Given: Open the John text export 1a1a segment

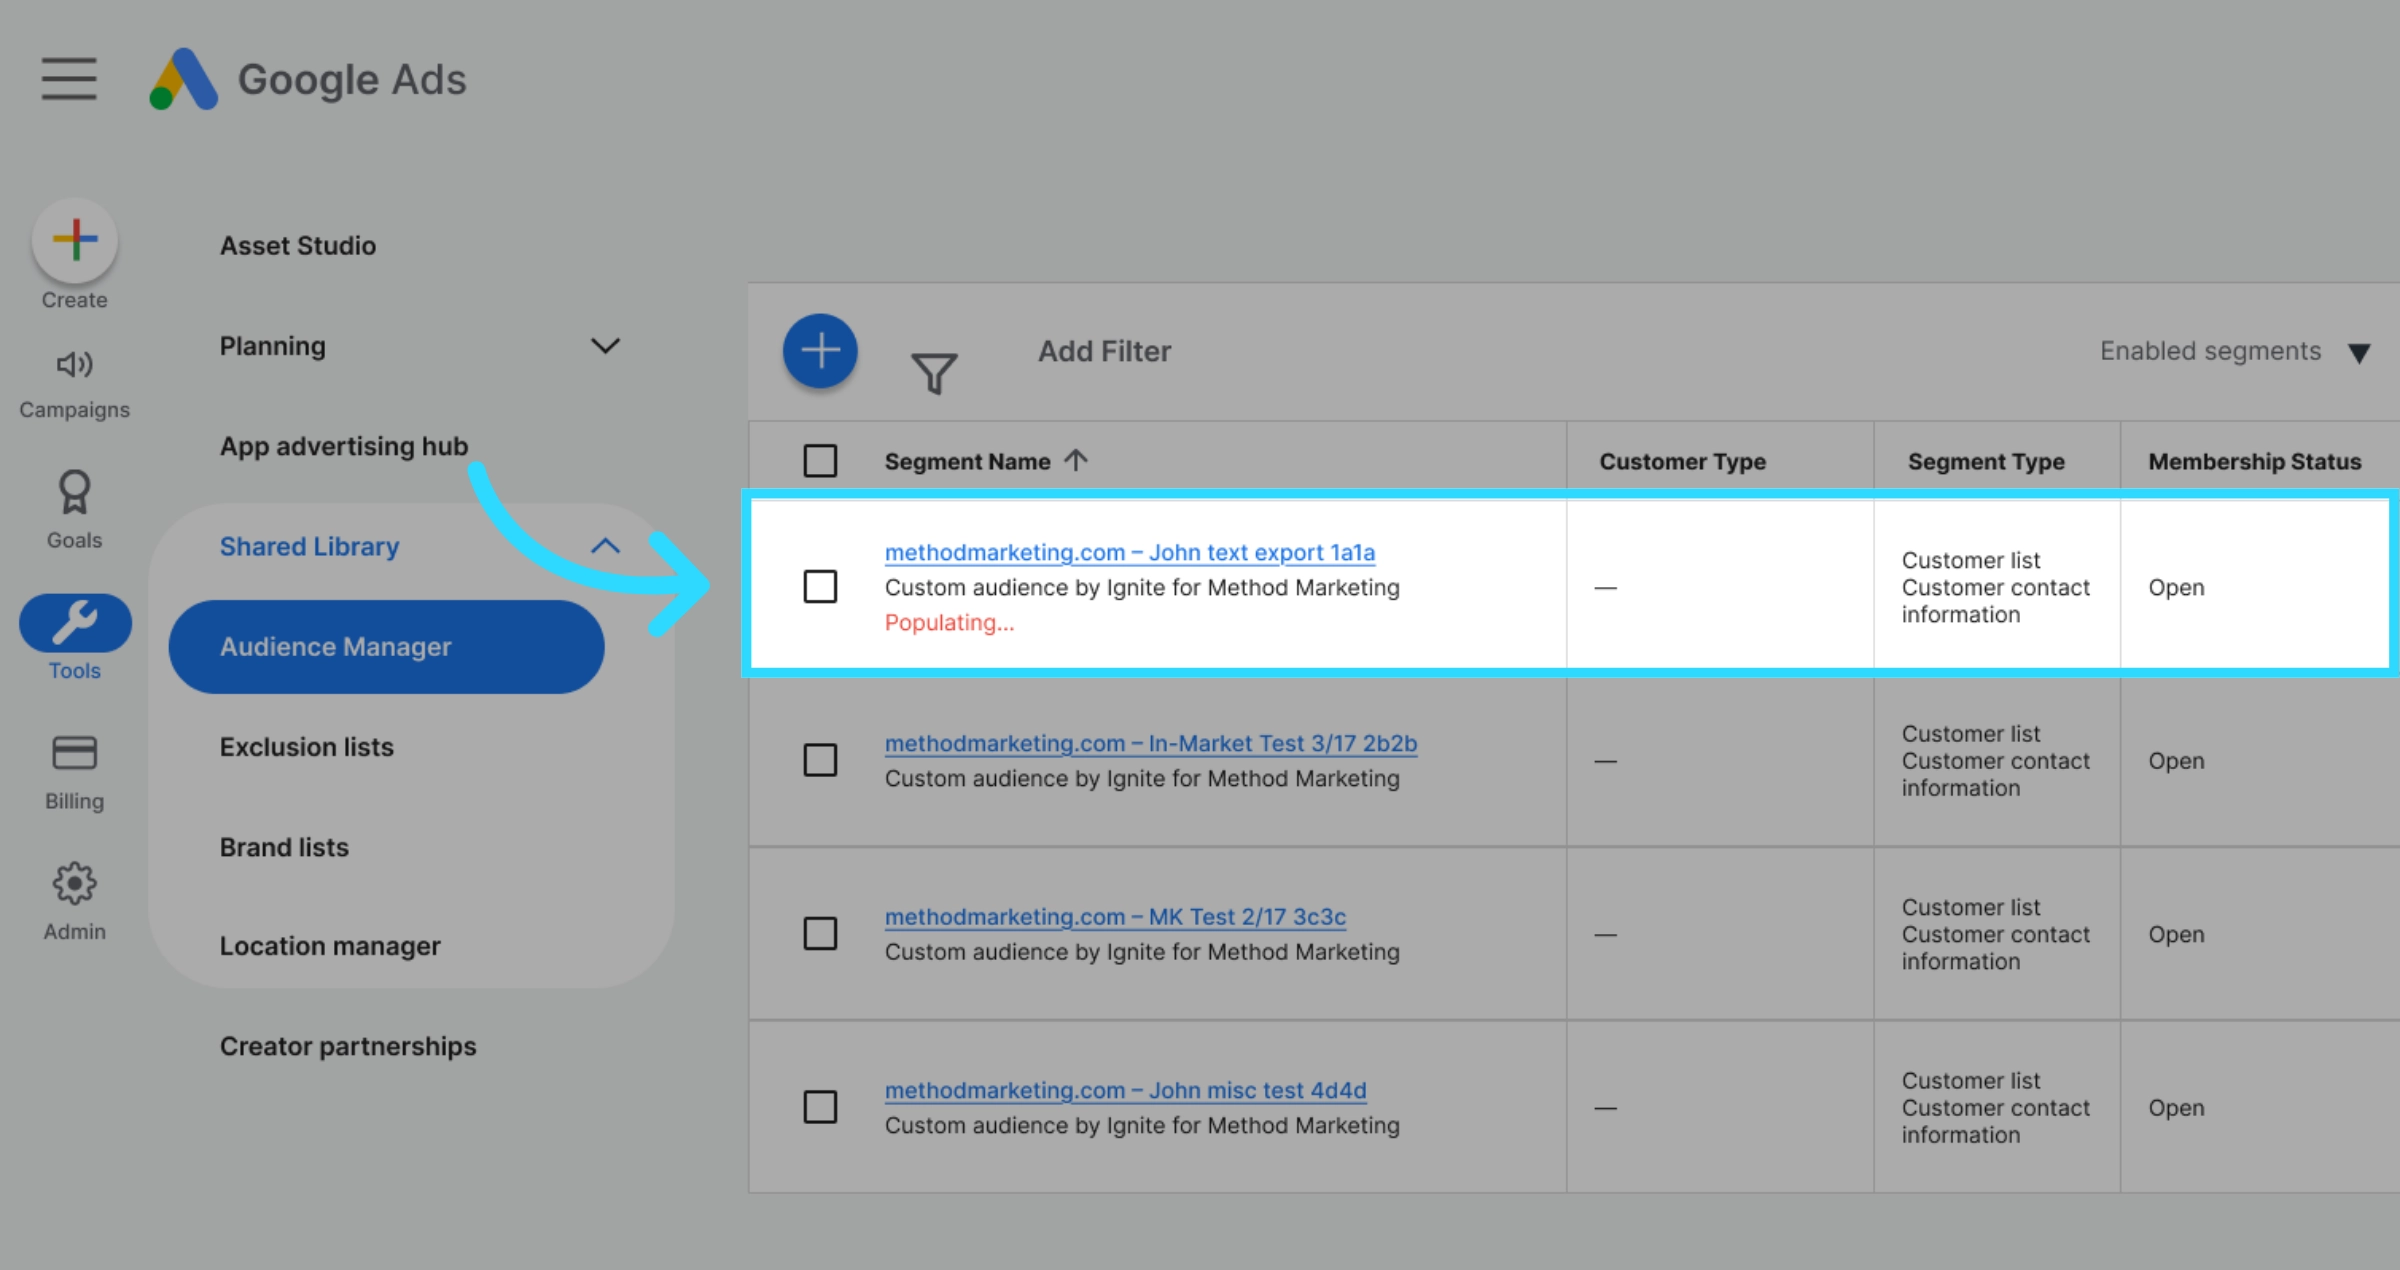Looking at the screenshot, I should (1130, 552).
